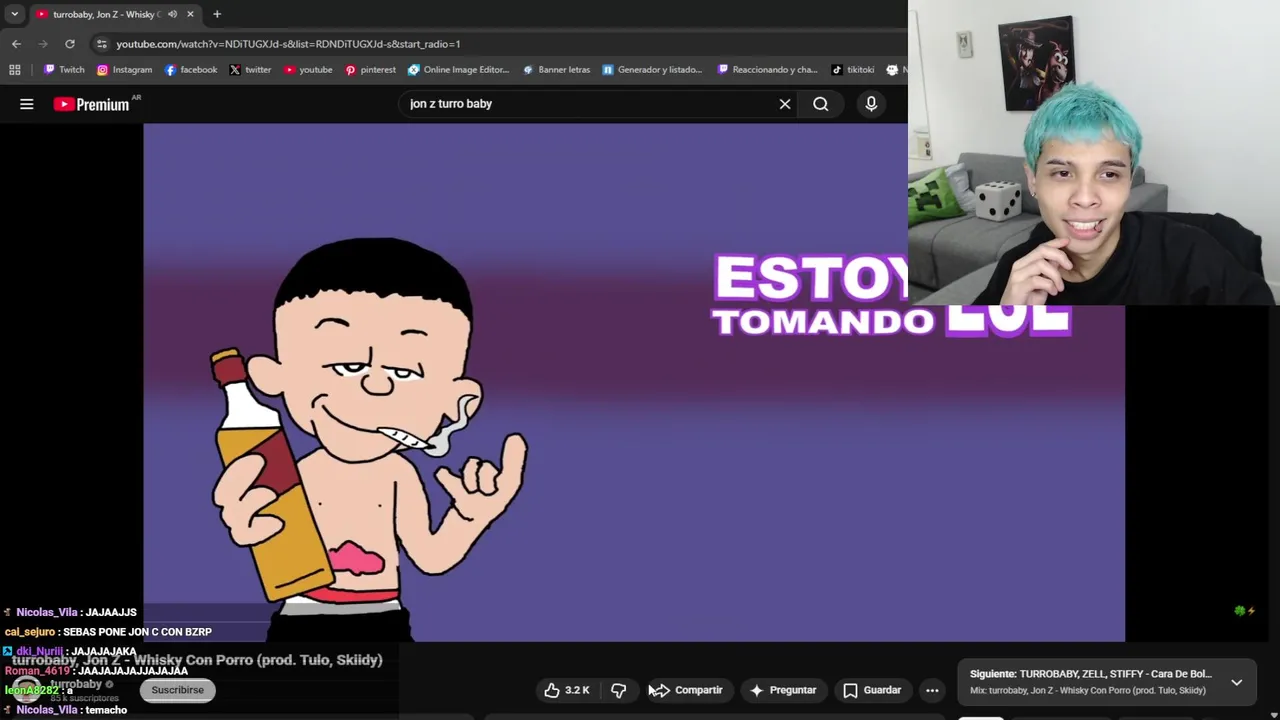1280x720 pixels.
Task: Open the Preguntar AI button
Action: (783, 690)
